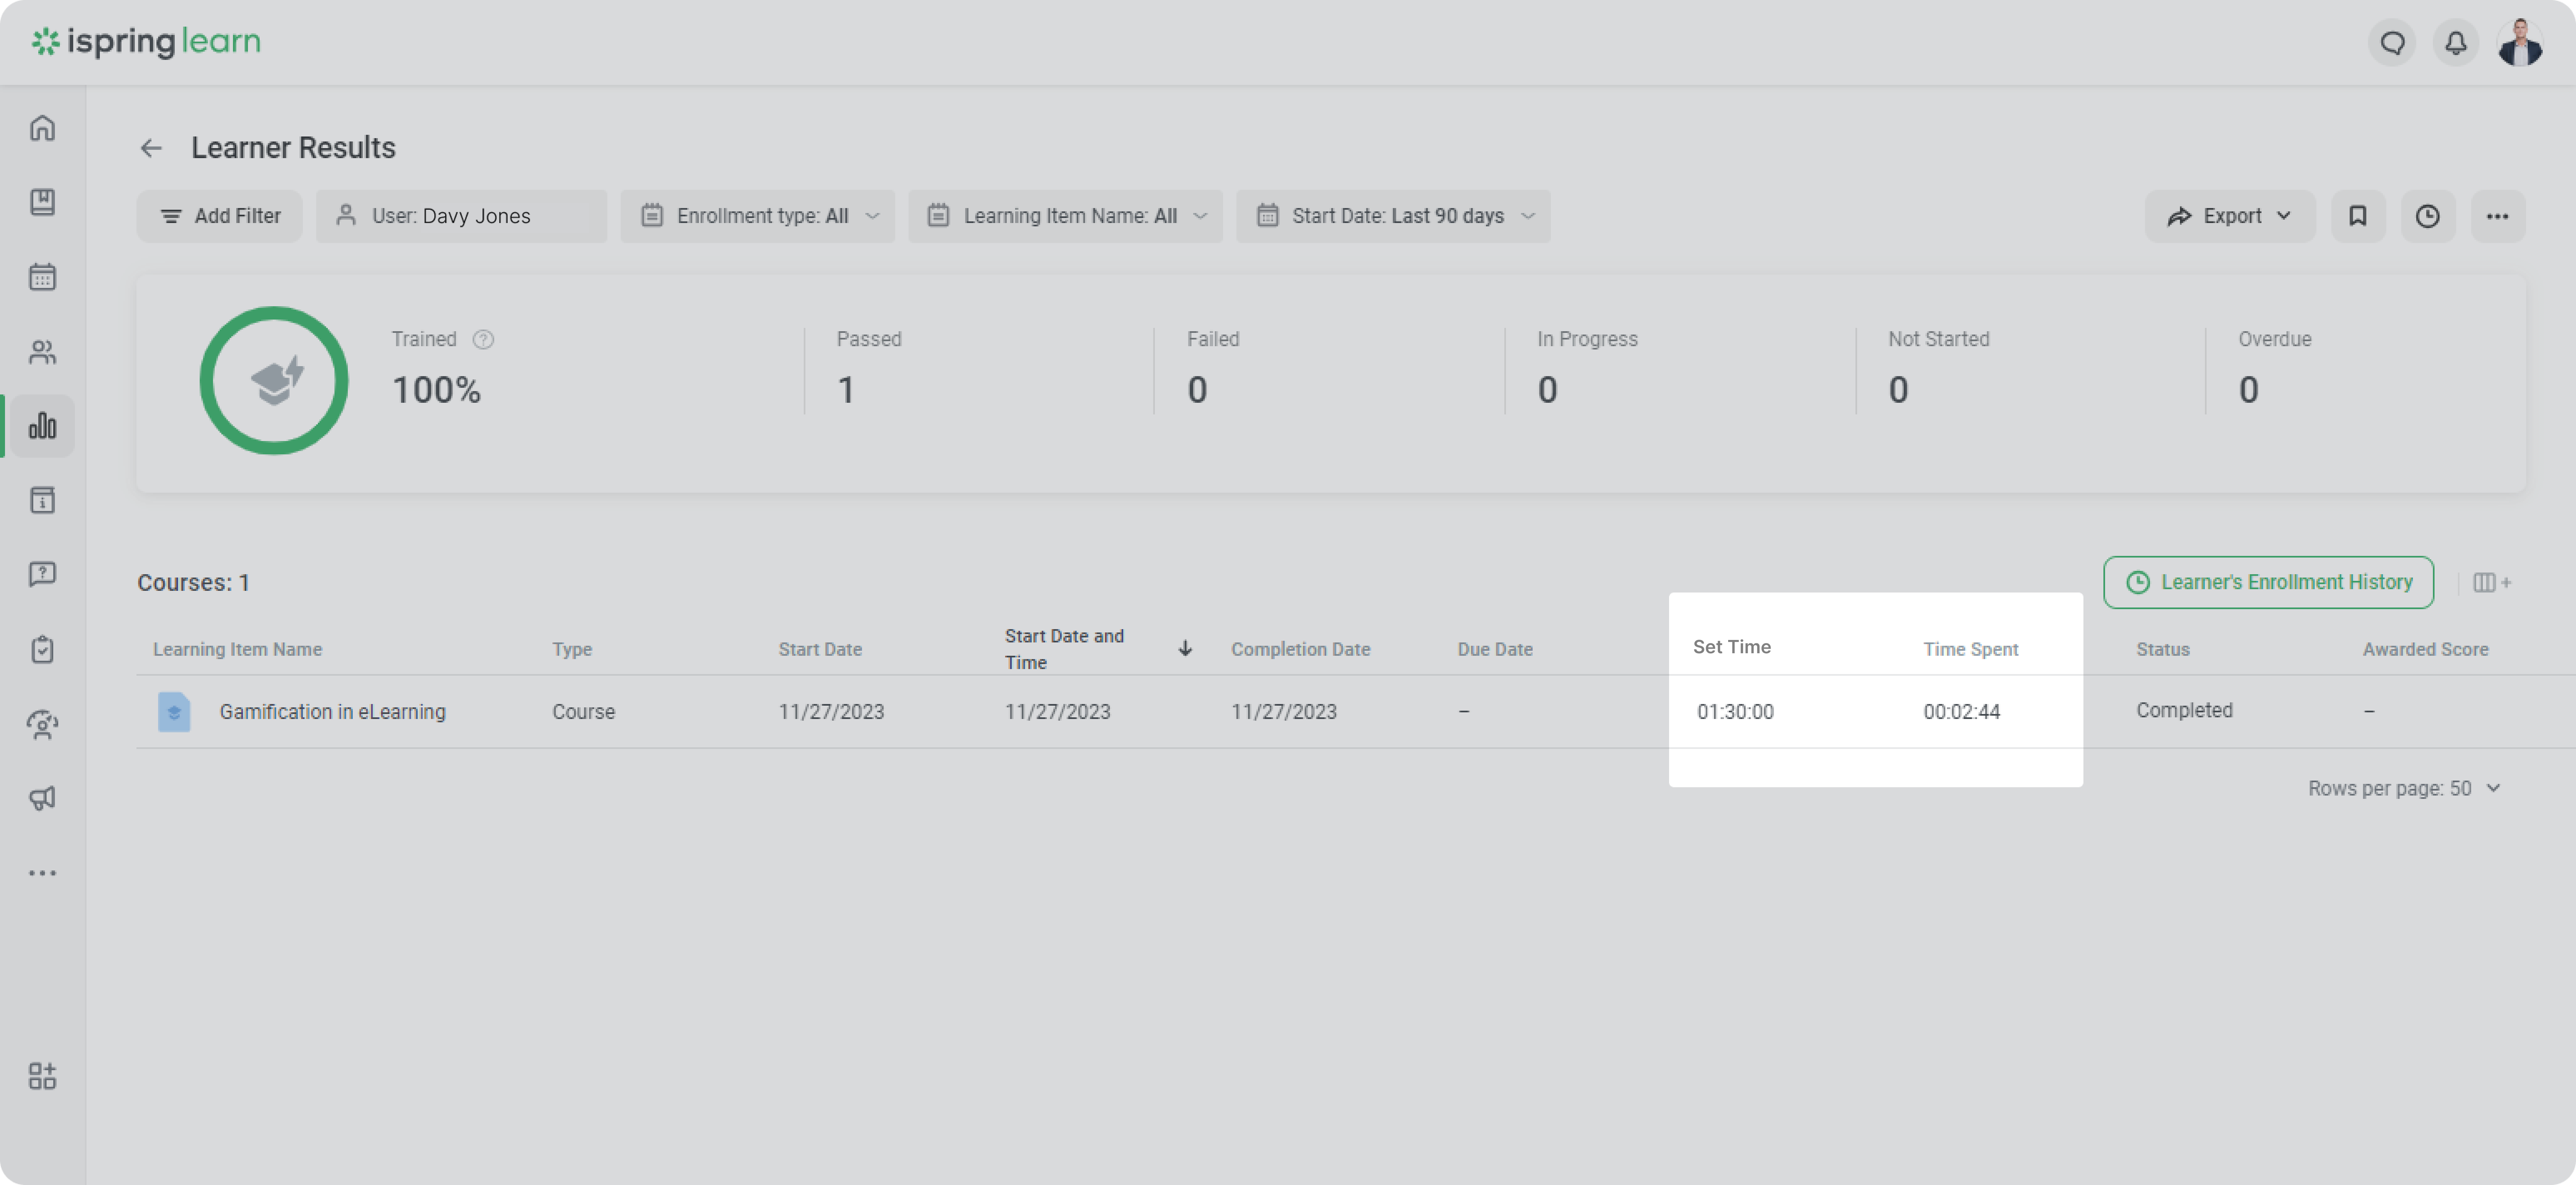
Task: Open the Calendar sidebar icon
Action: click(42, 277)
